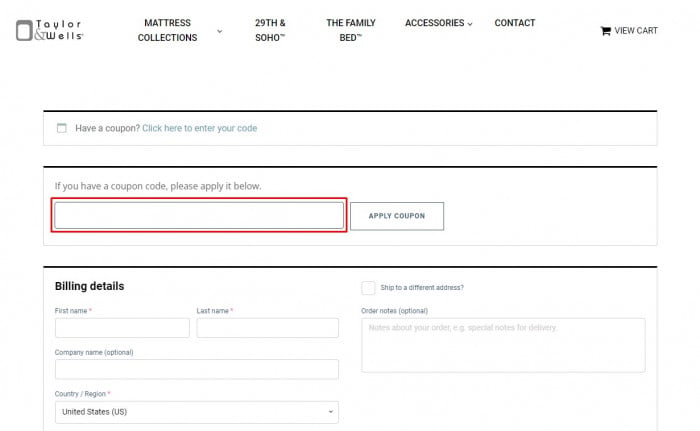700x431 pixels.
Task: Click the Order notes text area
Action: coord(503,345)
